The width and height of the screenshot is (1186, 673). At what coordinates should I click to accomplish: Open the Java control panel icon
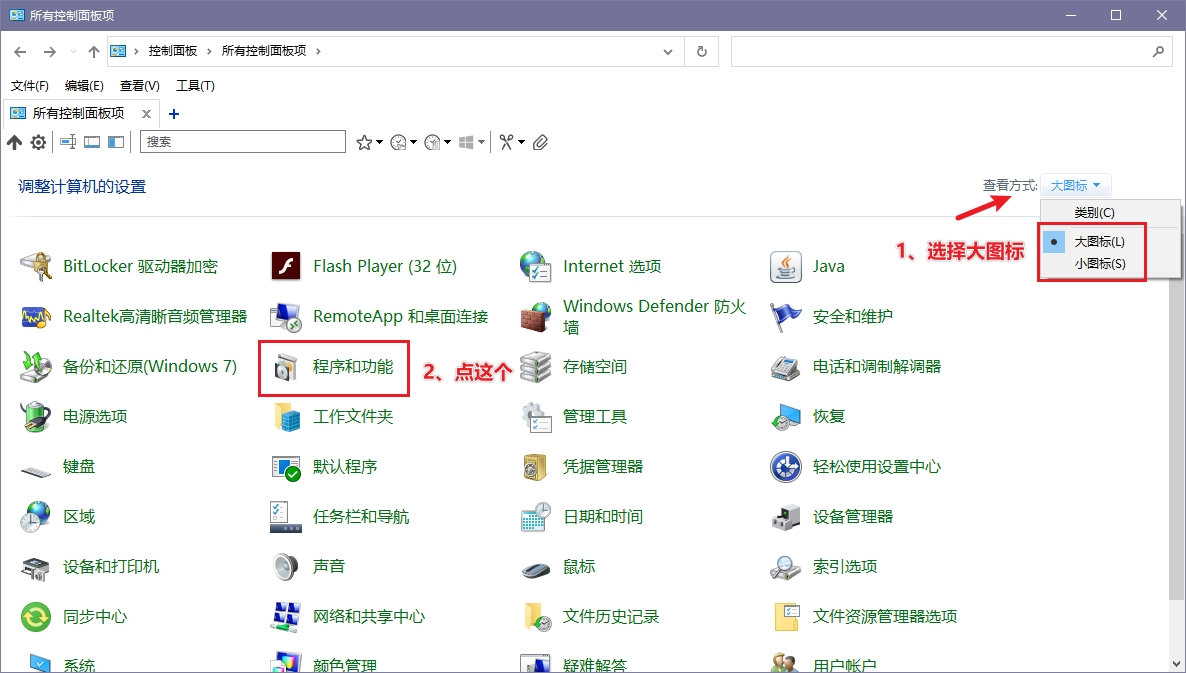[x=785, y=266]
